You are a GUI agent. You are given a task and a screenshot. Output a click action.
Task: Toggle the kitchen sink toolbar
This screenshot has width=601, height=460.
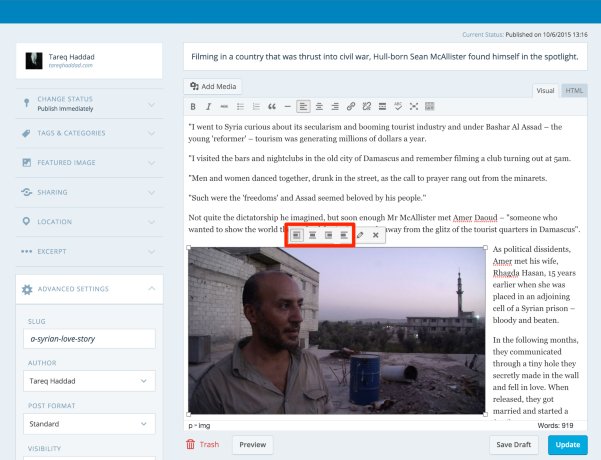[x=430, y=107]
